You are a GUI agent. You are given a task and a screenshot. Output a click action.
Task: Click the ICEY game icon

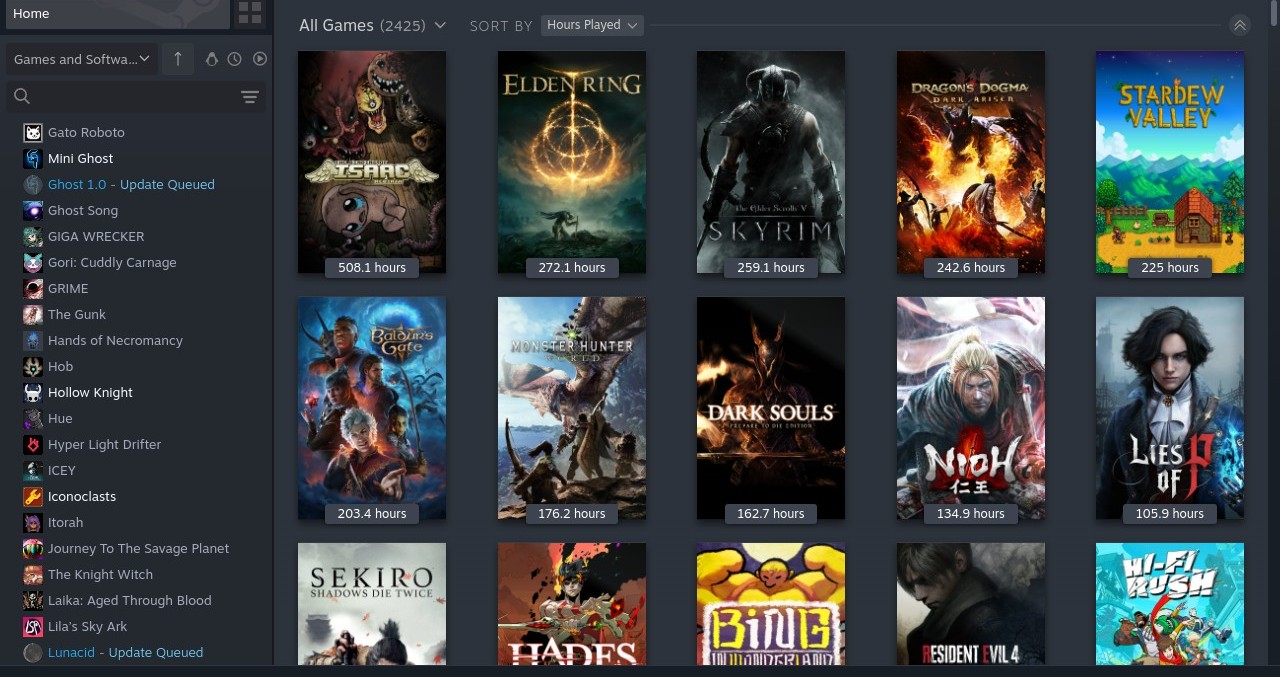click(33, 470)
